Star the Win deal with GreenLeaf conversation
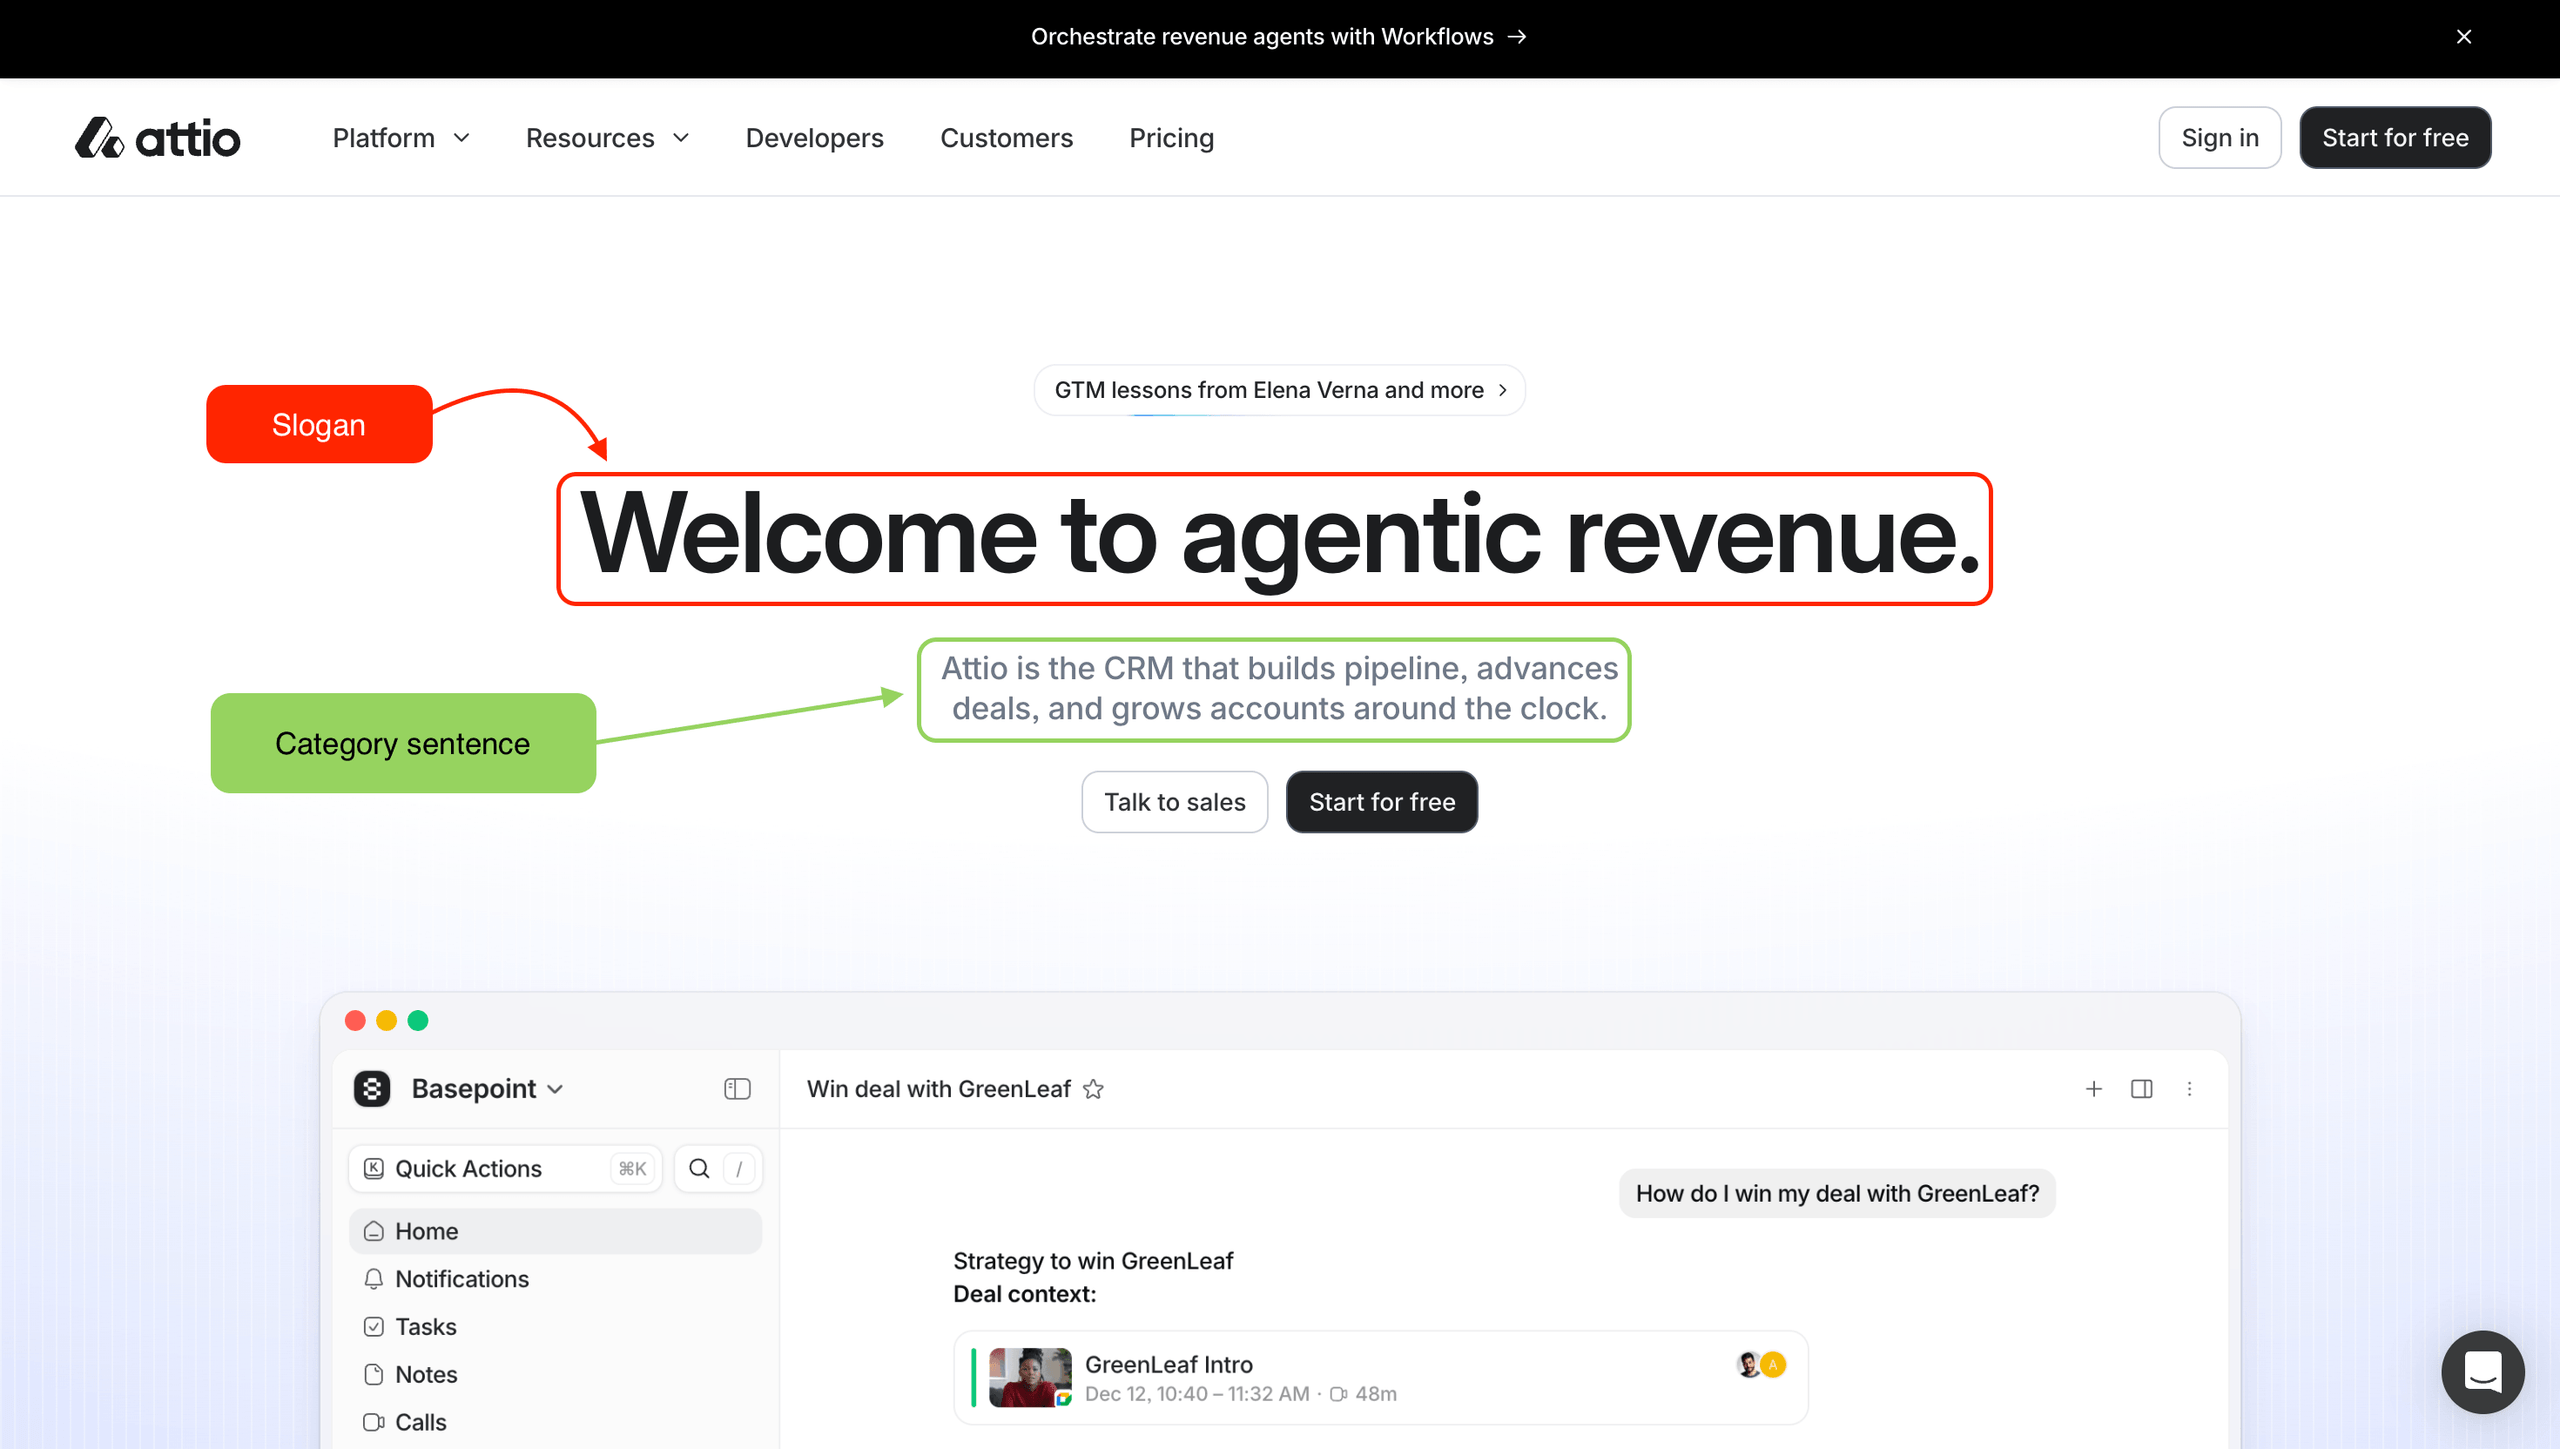 coord(1093,1089)
